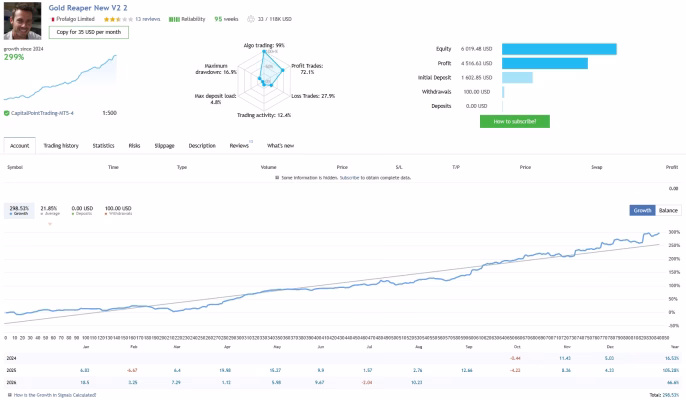The image size is (686, 400).
Task: Click the subscribers icon next to 33 / 118K USD
Action: pyautogui.click(x=251, y=19)
